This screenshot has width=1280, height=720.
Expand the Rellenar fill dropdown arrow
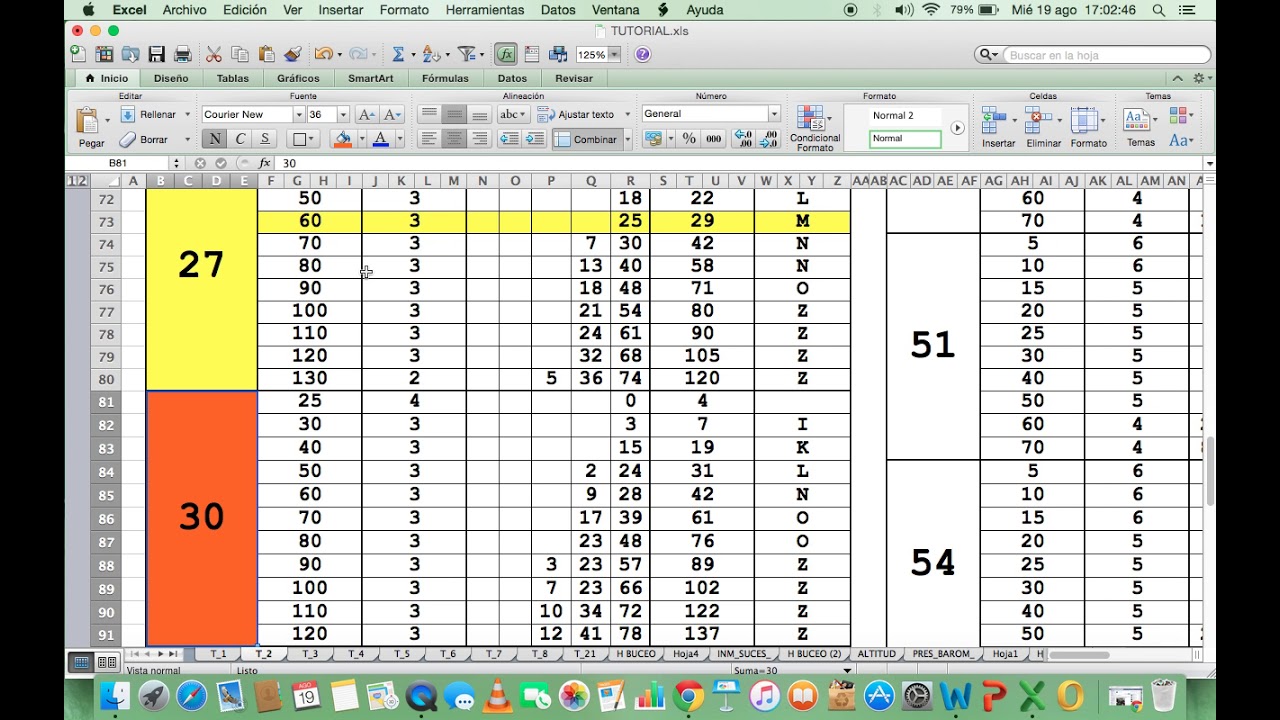pos(187,114)
